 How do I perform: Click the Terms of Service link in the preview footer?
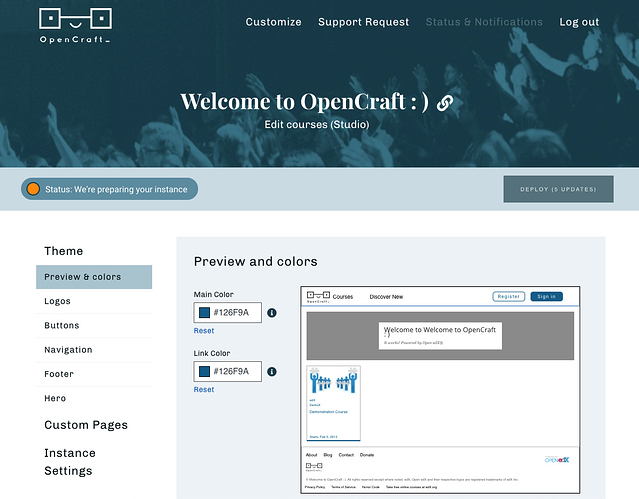pos(343,487)
